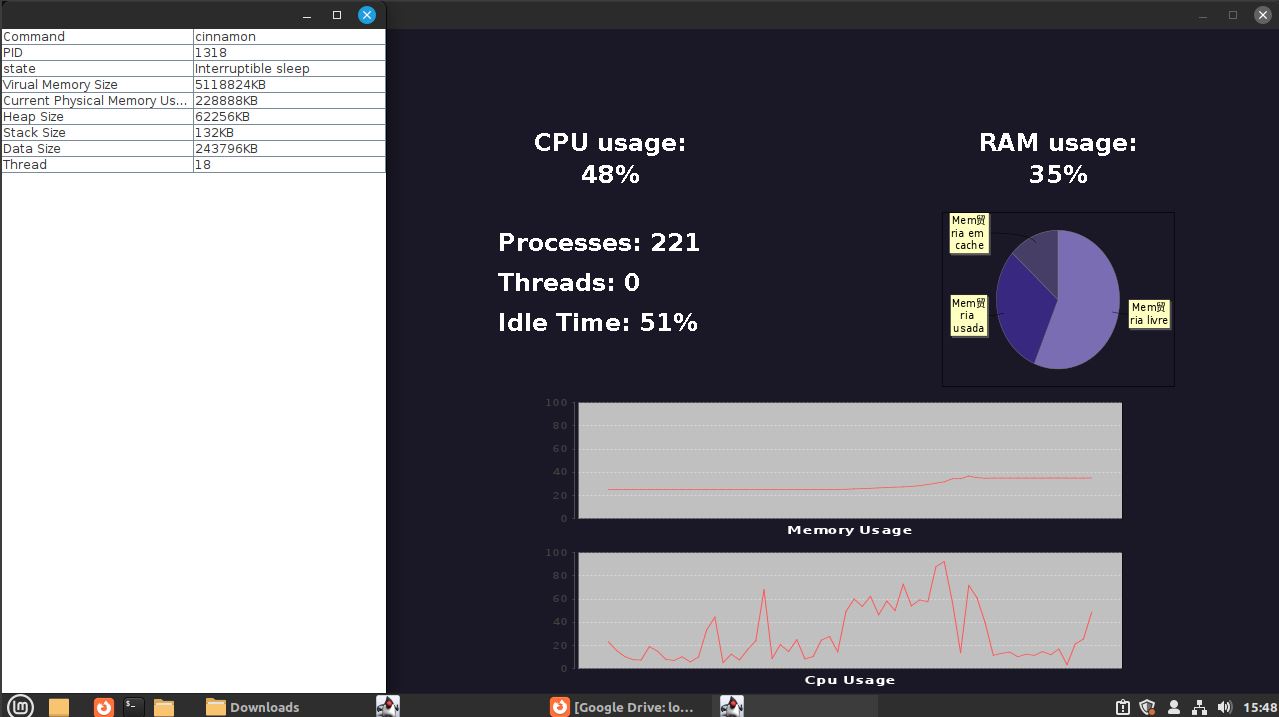This screenshot has height=717, width=1279.
Task: Open the update manager tray icon
Action: tap(1123, 707)
